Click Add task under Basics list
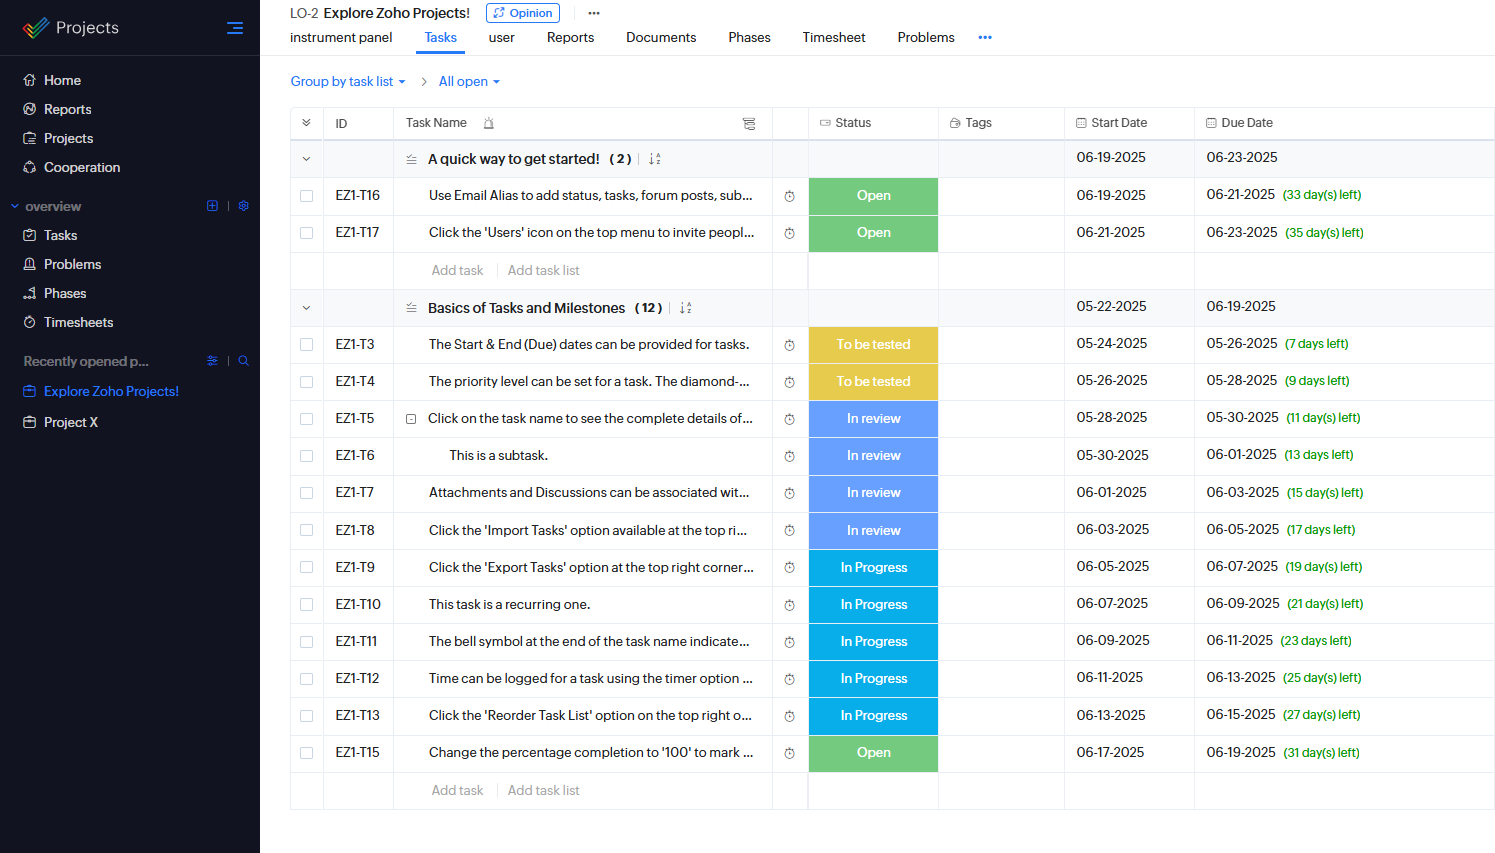The image size is (1495, 853). click(457, 791)
